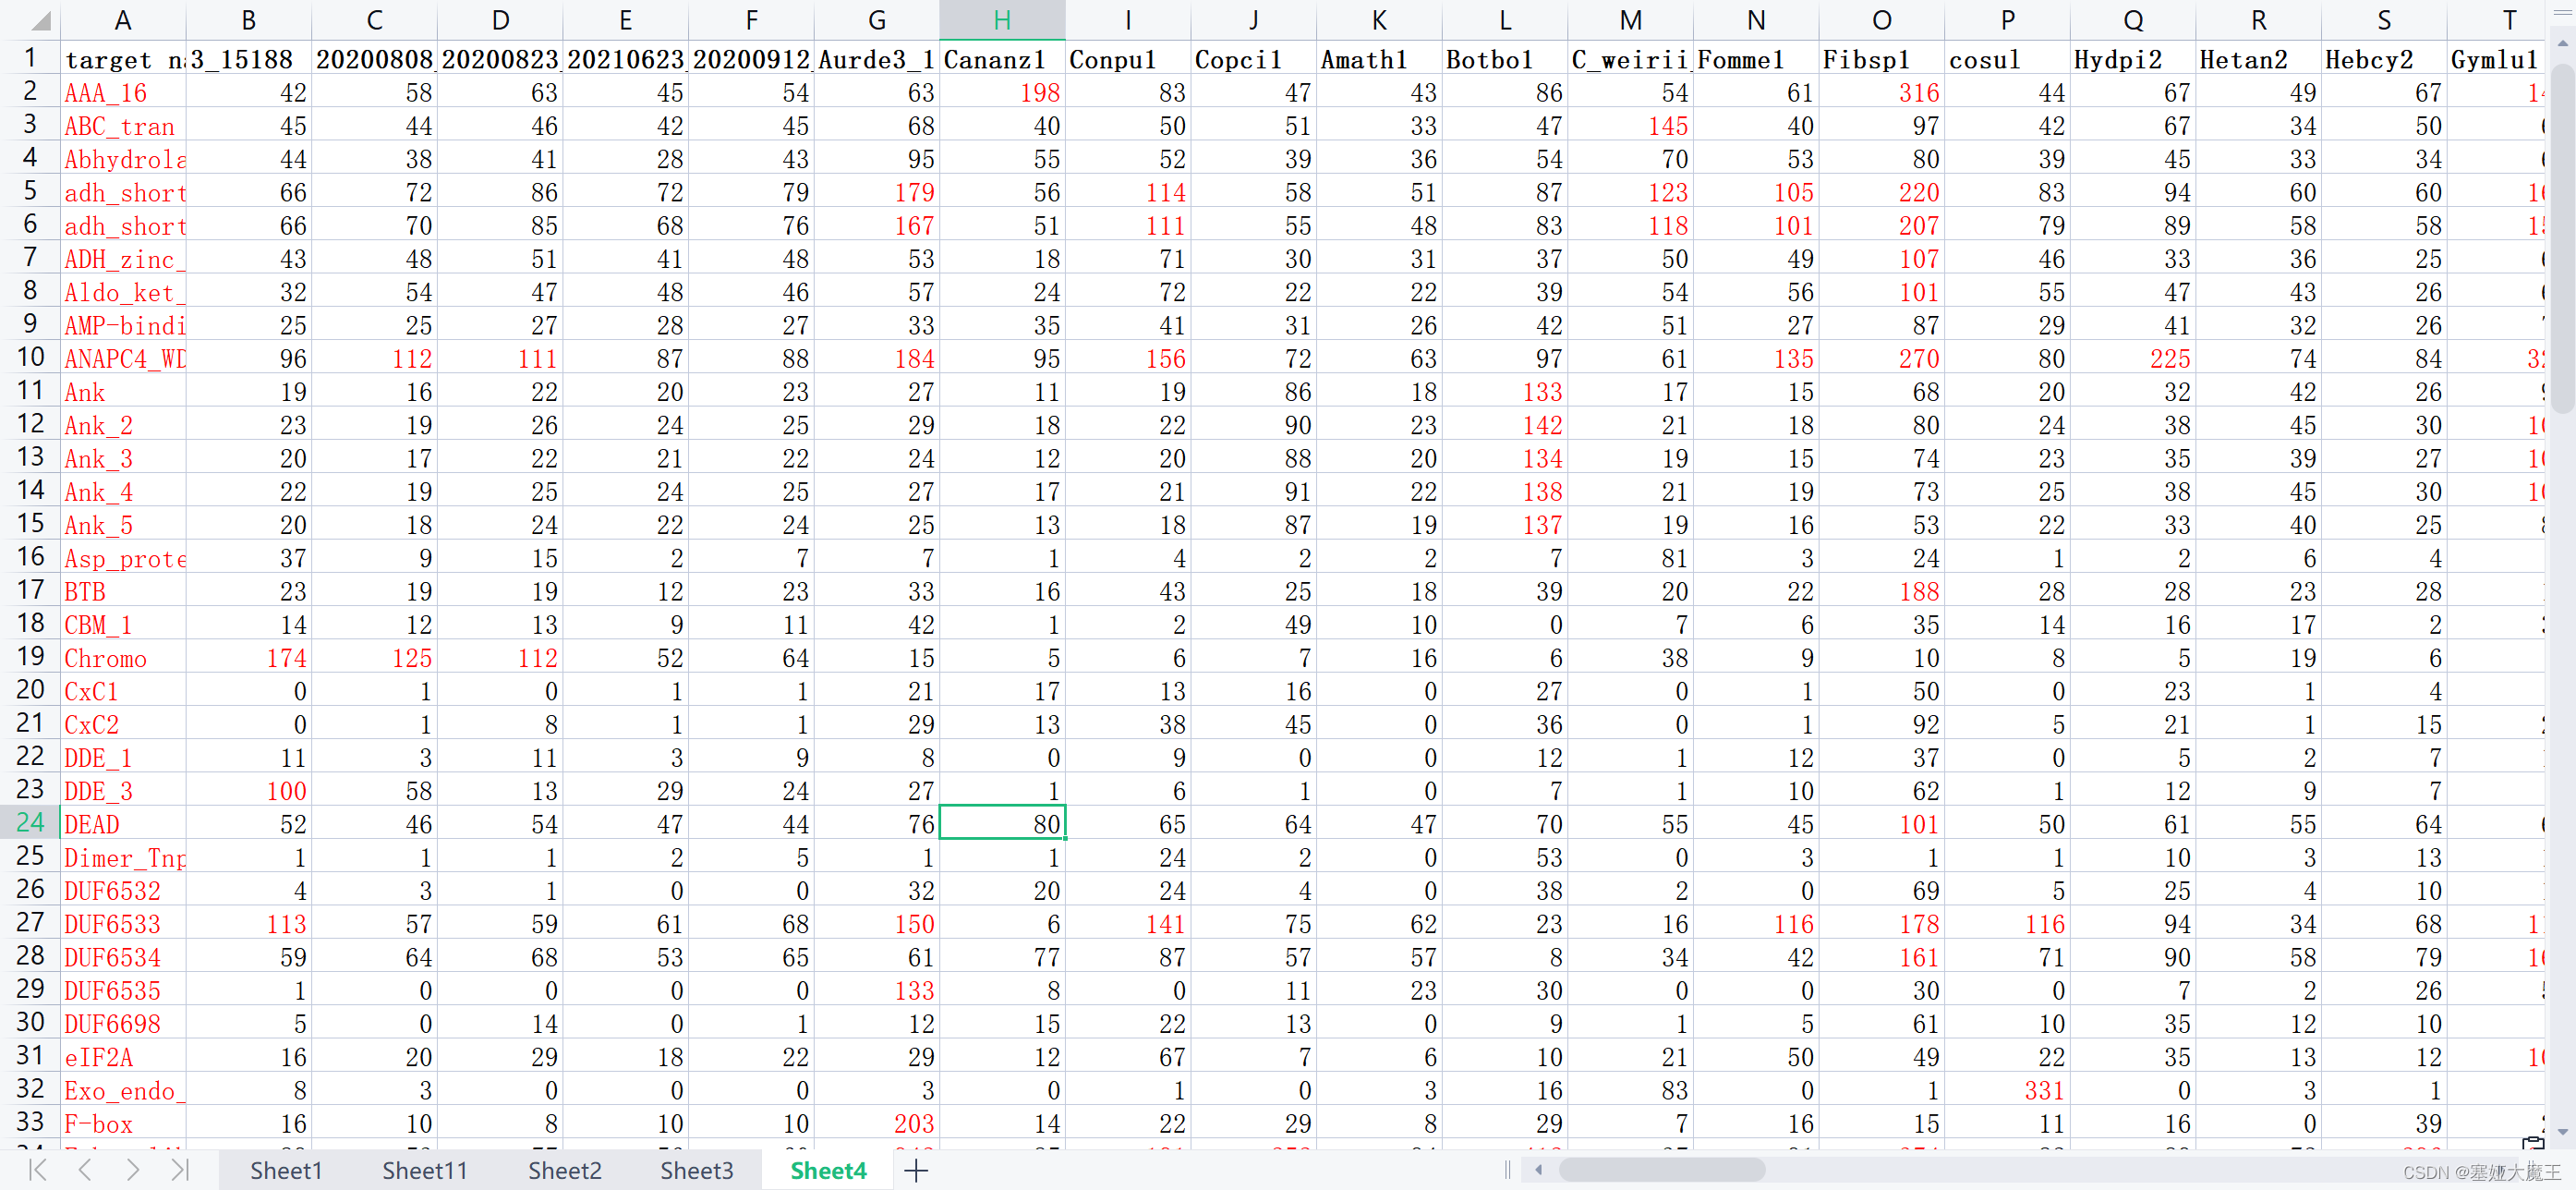Select the Sheet3 tab
This screenshot has height=1190, width=2576.
(697, 1169)
